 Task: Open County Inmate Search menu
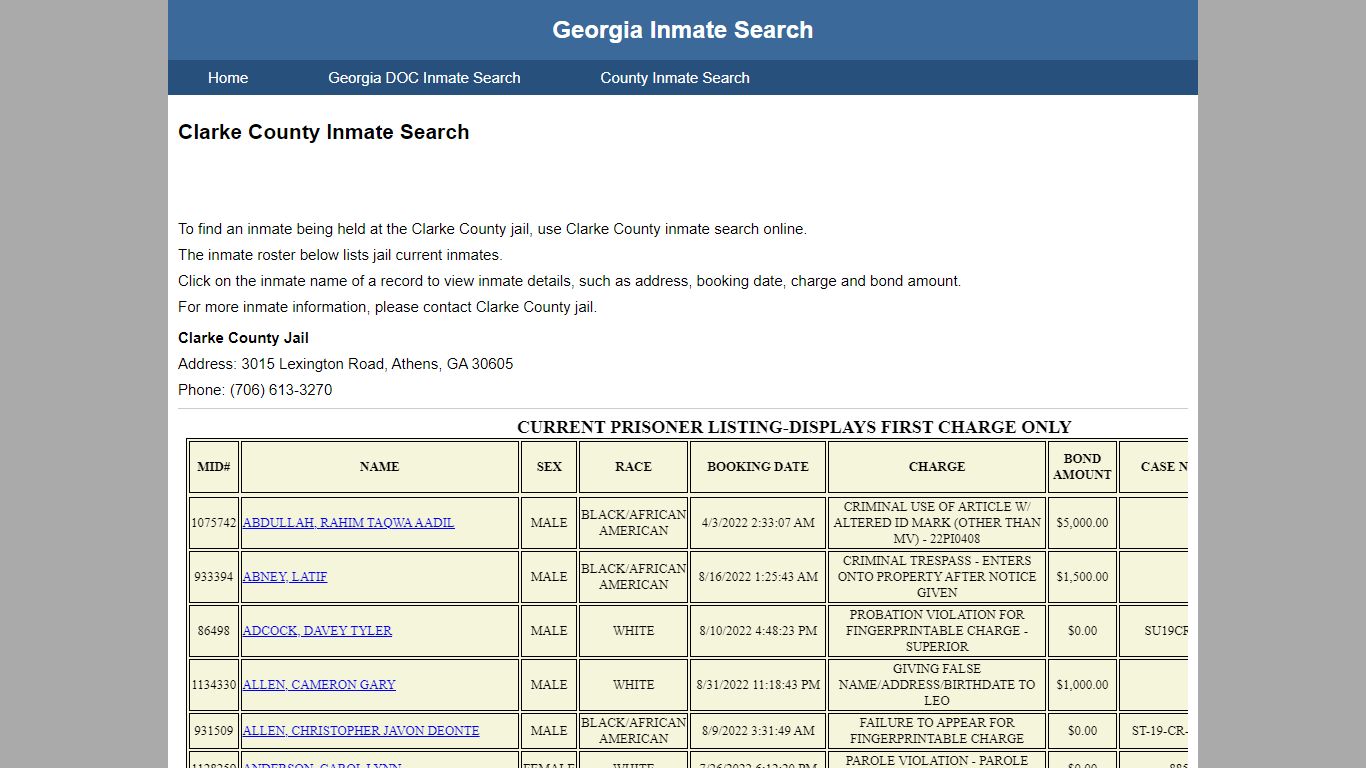pos(675,78)
